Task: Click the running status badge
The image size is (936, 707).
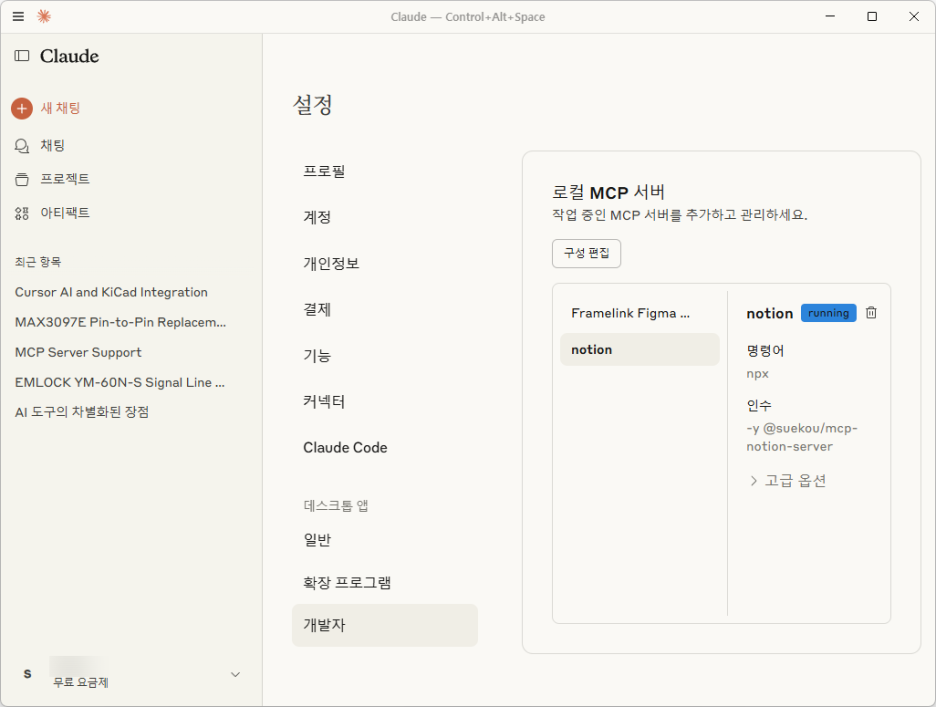Action: click(x=829, y=313)
